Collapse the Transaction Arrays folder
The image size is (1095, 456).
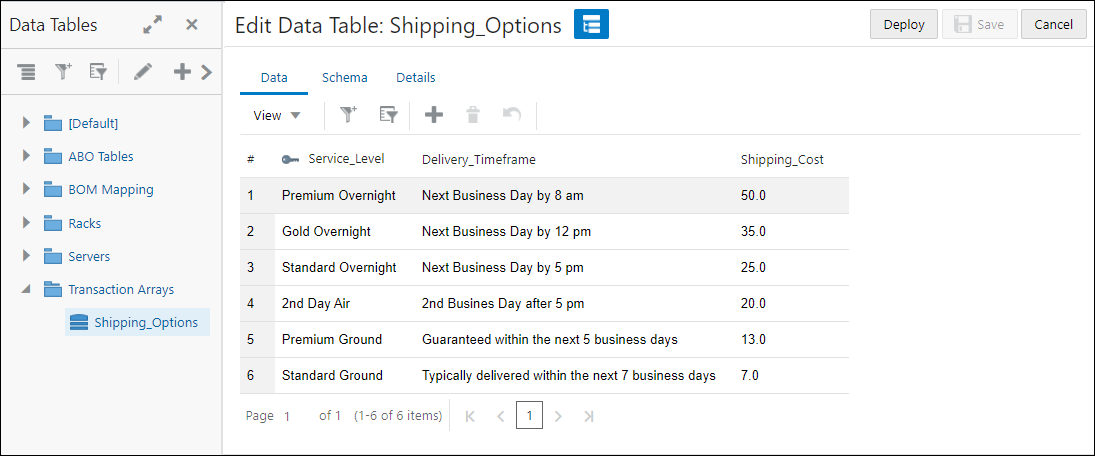[27, 288]
